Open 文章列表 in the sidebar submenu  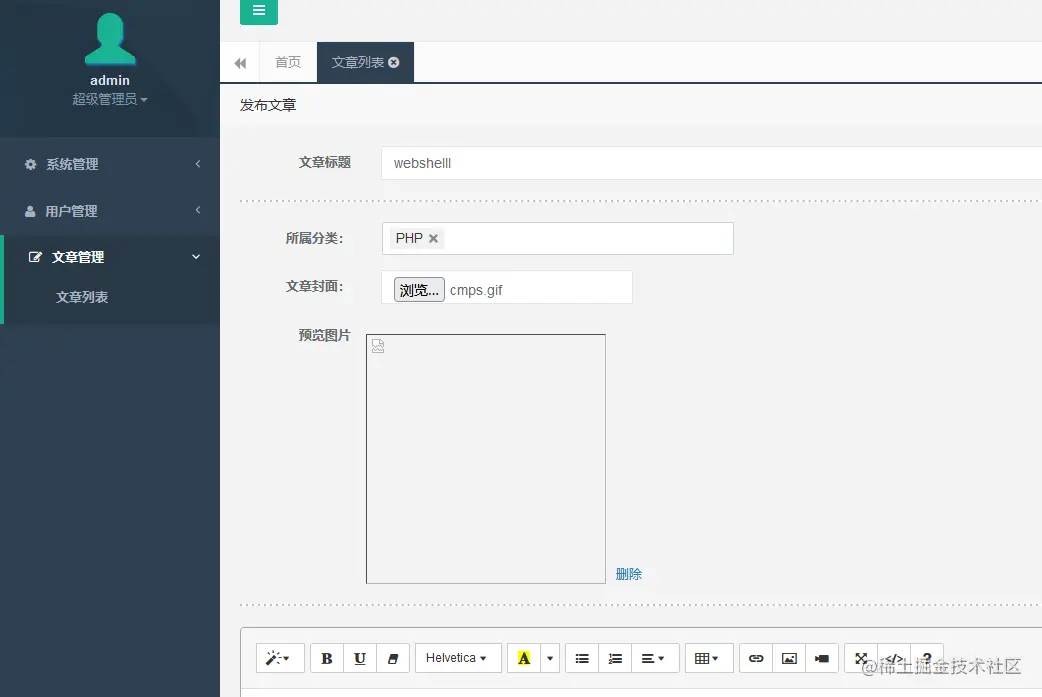[x=82, y=297]
